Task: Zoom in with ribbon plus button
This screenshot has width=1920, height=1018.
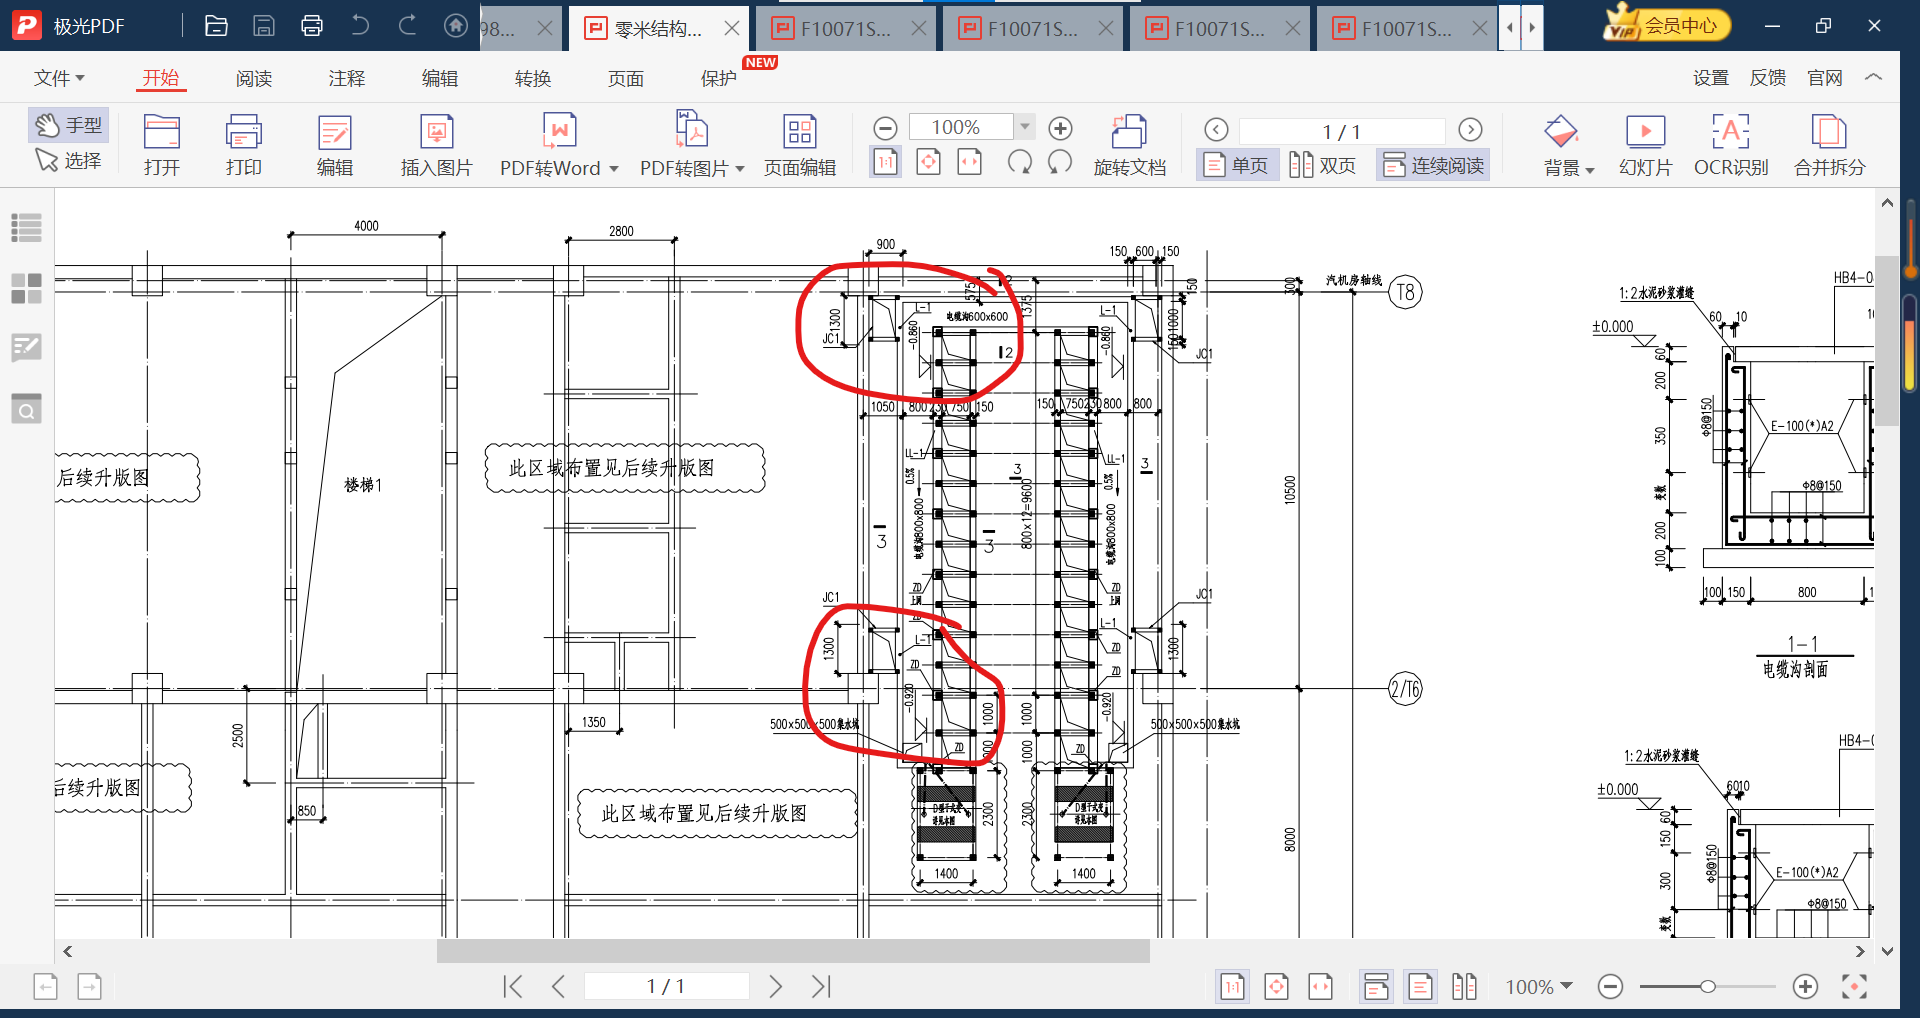Action: [x=1060, y=128]
